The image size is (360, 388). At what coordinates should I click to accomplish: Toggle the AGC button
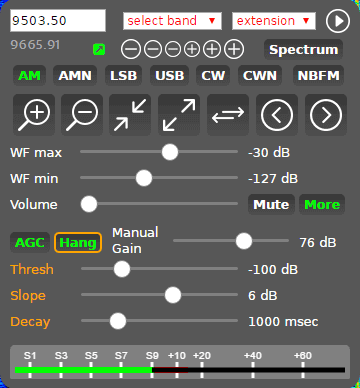[30, 243]
